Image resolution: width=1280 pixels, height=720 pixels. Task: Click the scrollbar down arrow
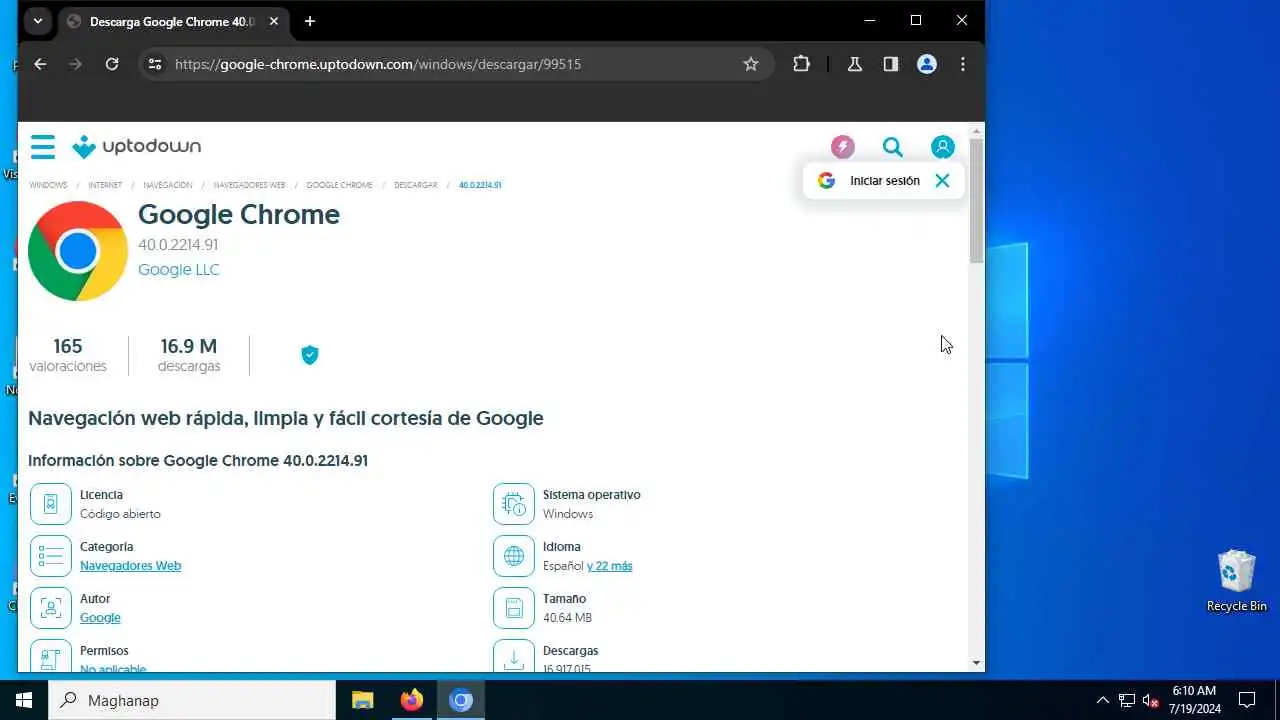click(977, 663)
